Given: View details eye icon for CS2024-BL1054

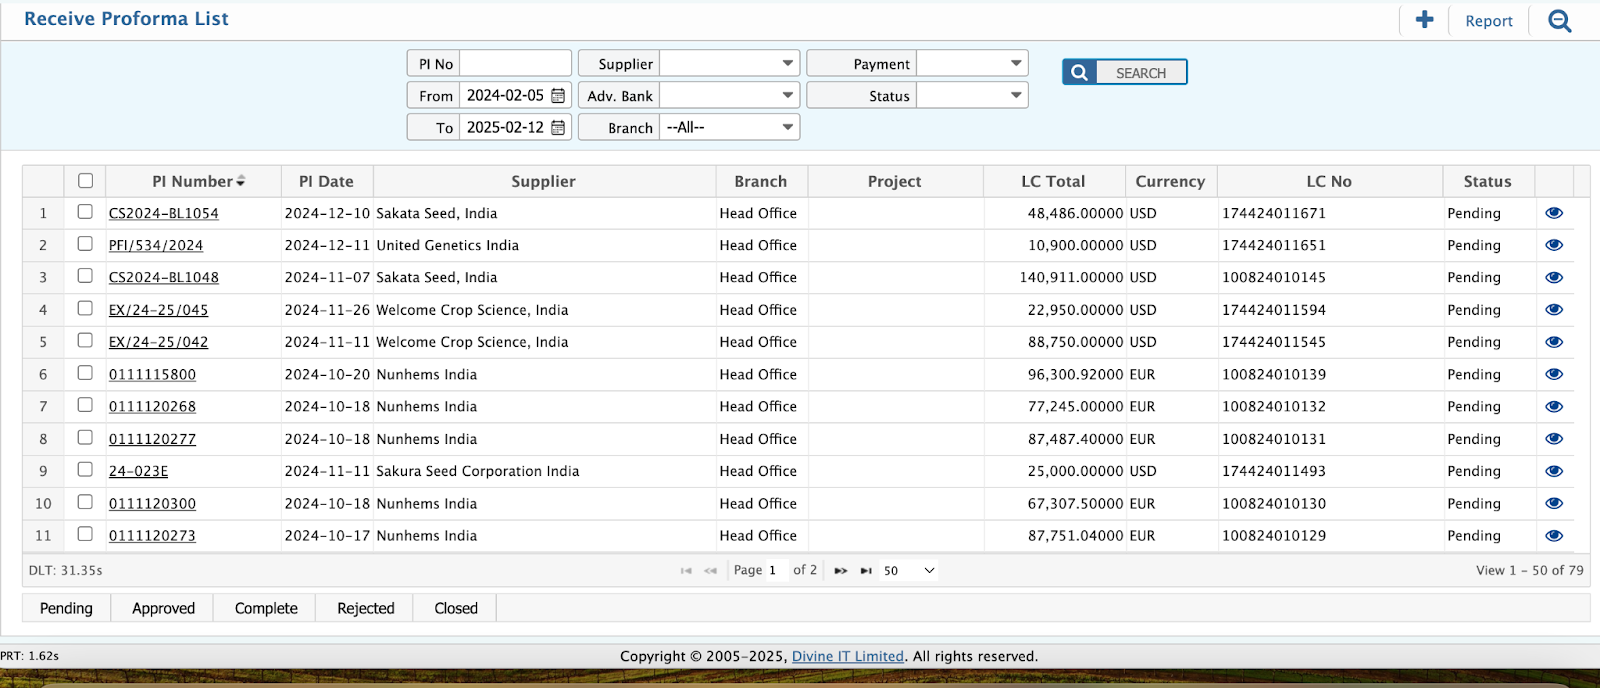Looking at the screenshot, I should point(1554,213).
